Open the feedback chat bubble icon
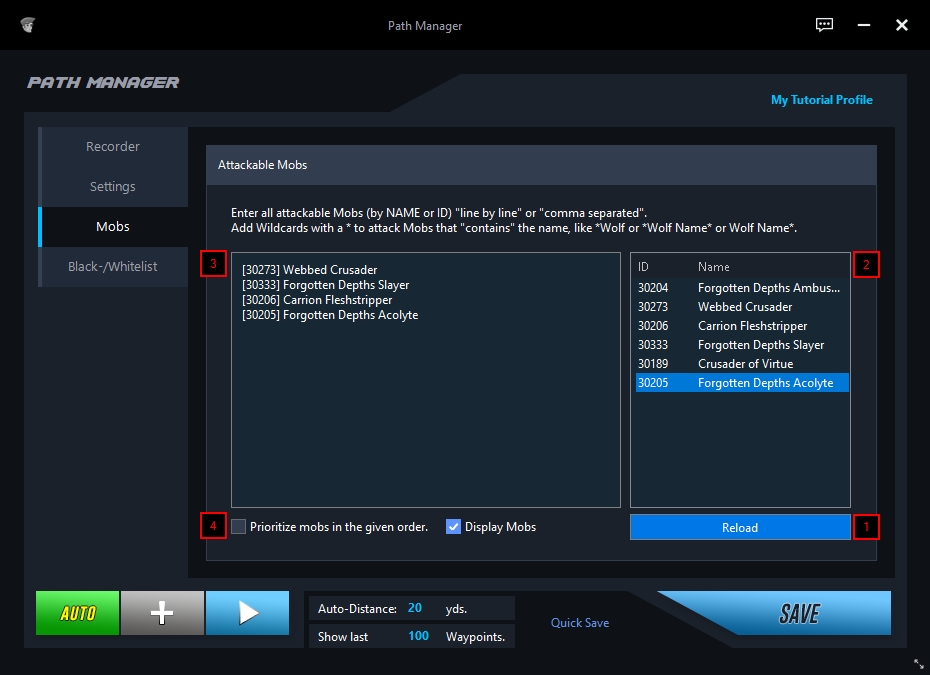This screenshot has height=675, width=930. tap(824, 25)
